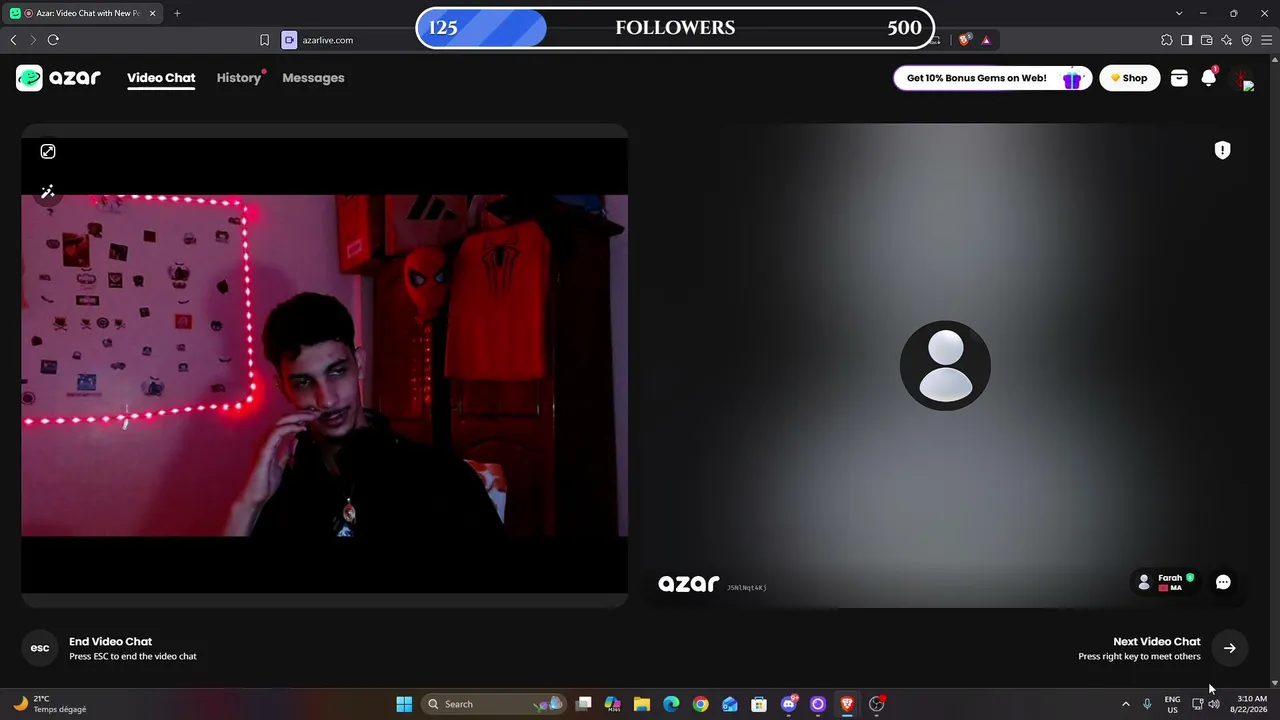Bookmark this page
Viewport: 1280px width, 720px height.
(264, 40)
